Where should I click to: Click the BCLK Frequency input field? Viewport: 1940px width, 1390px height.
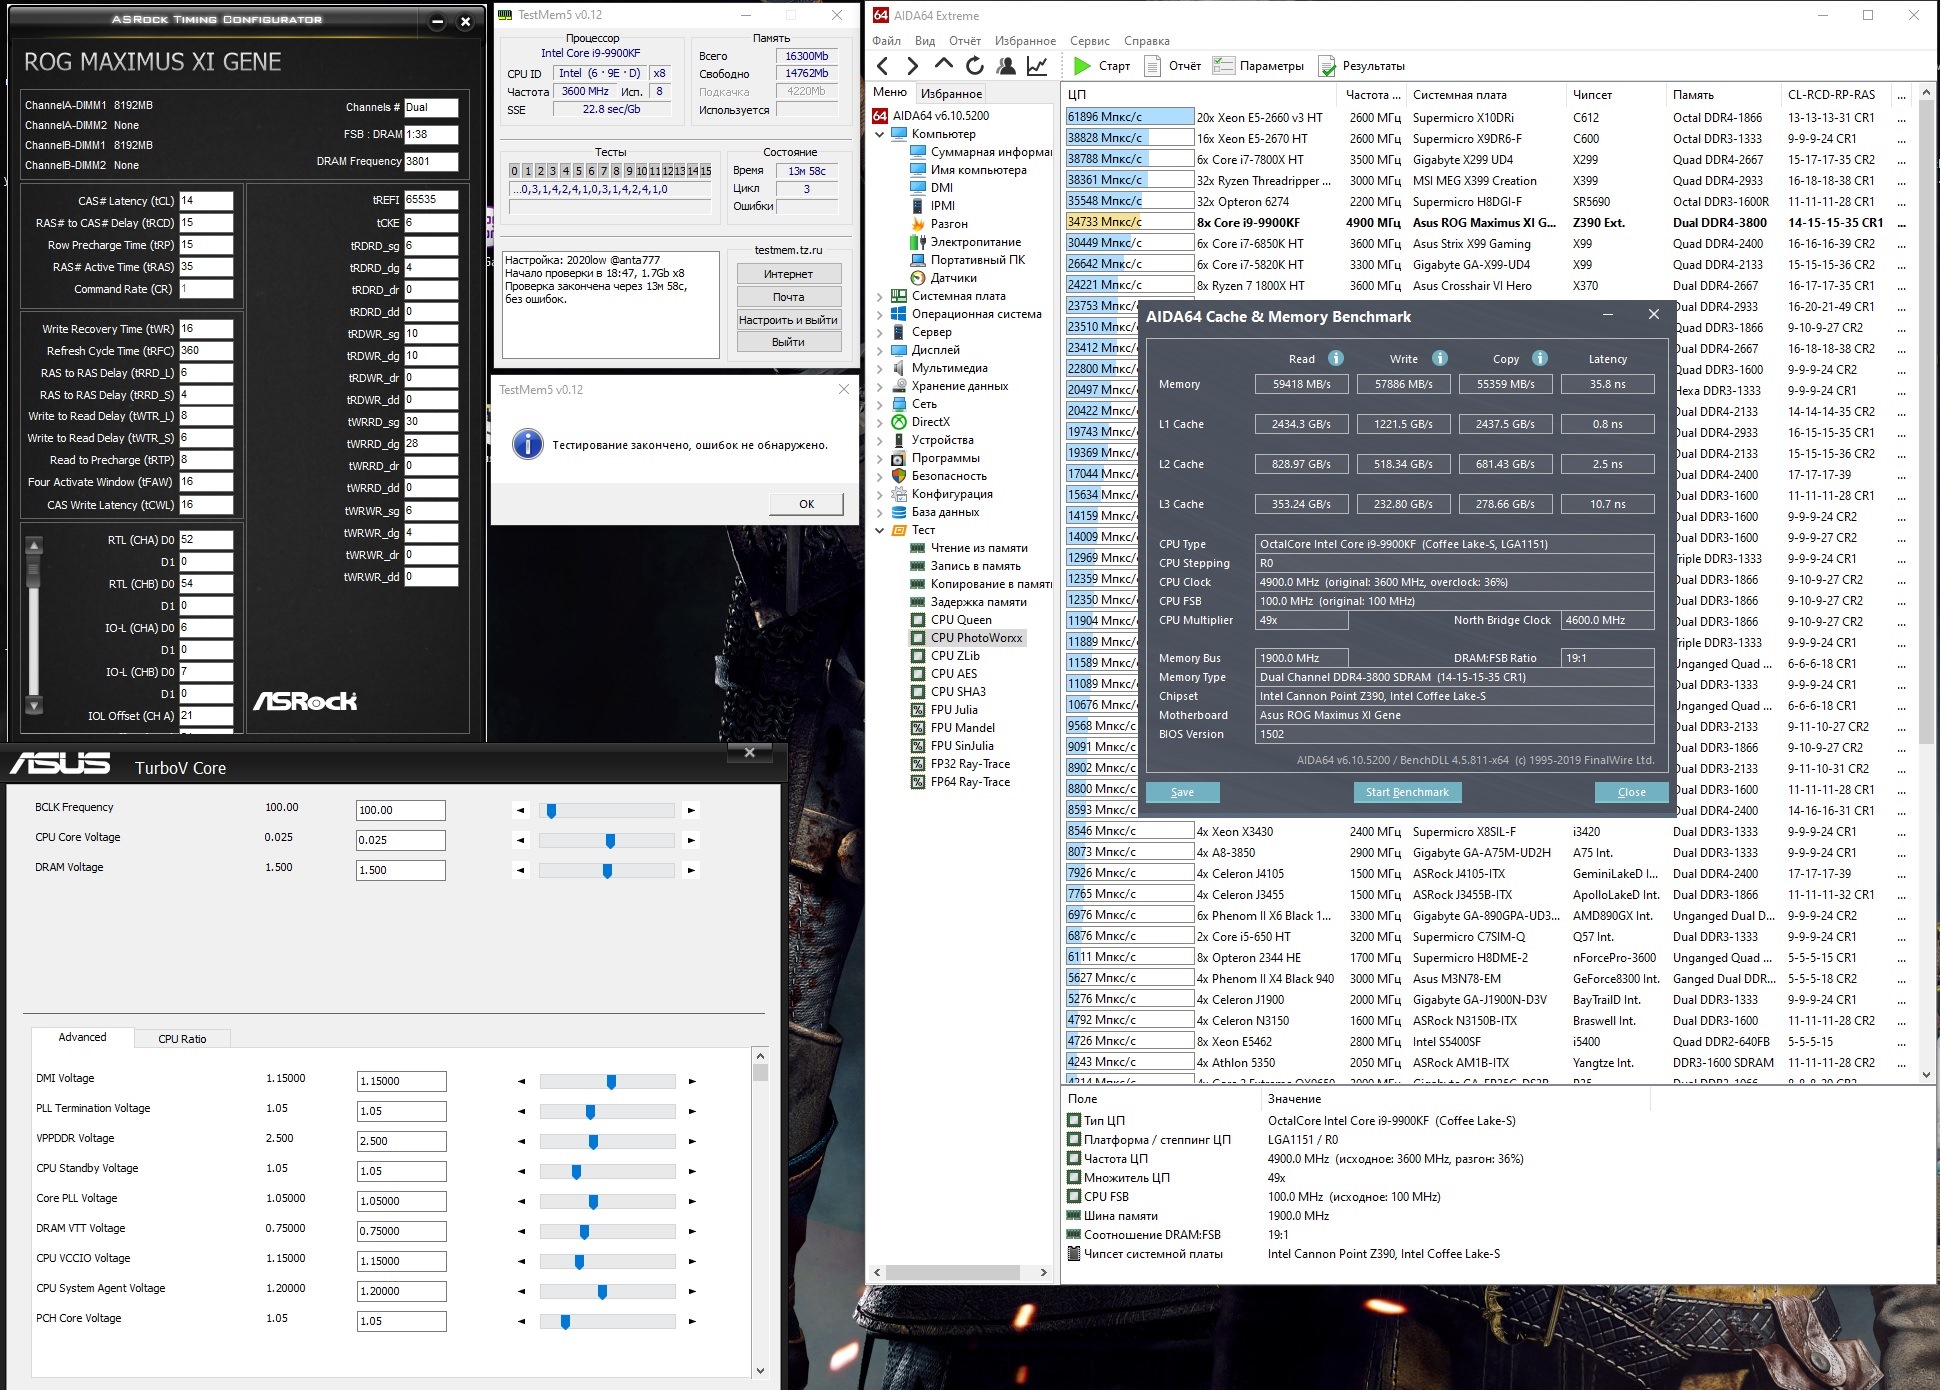400,810
